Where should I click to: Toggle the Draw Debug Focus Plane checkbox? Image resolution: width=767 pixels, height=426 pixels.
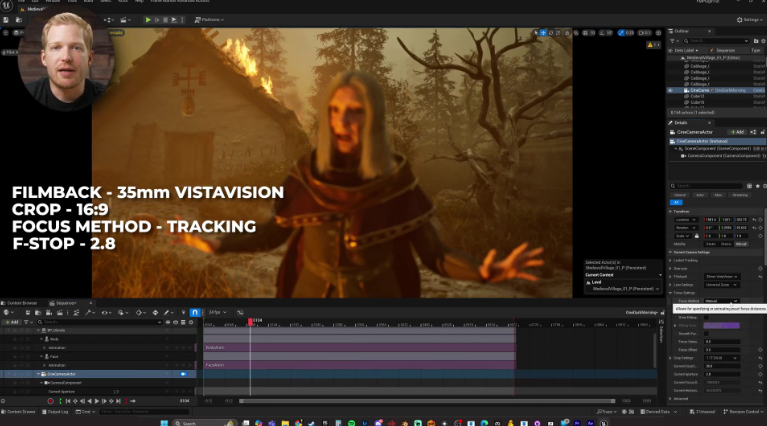[x=706, y=317]
